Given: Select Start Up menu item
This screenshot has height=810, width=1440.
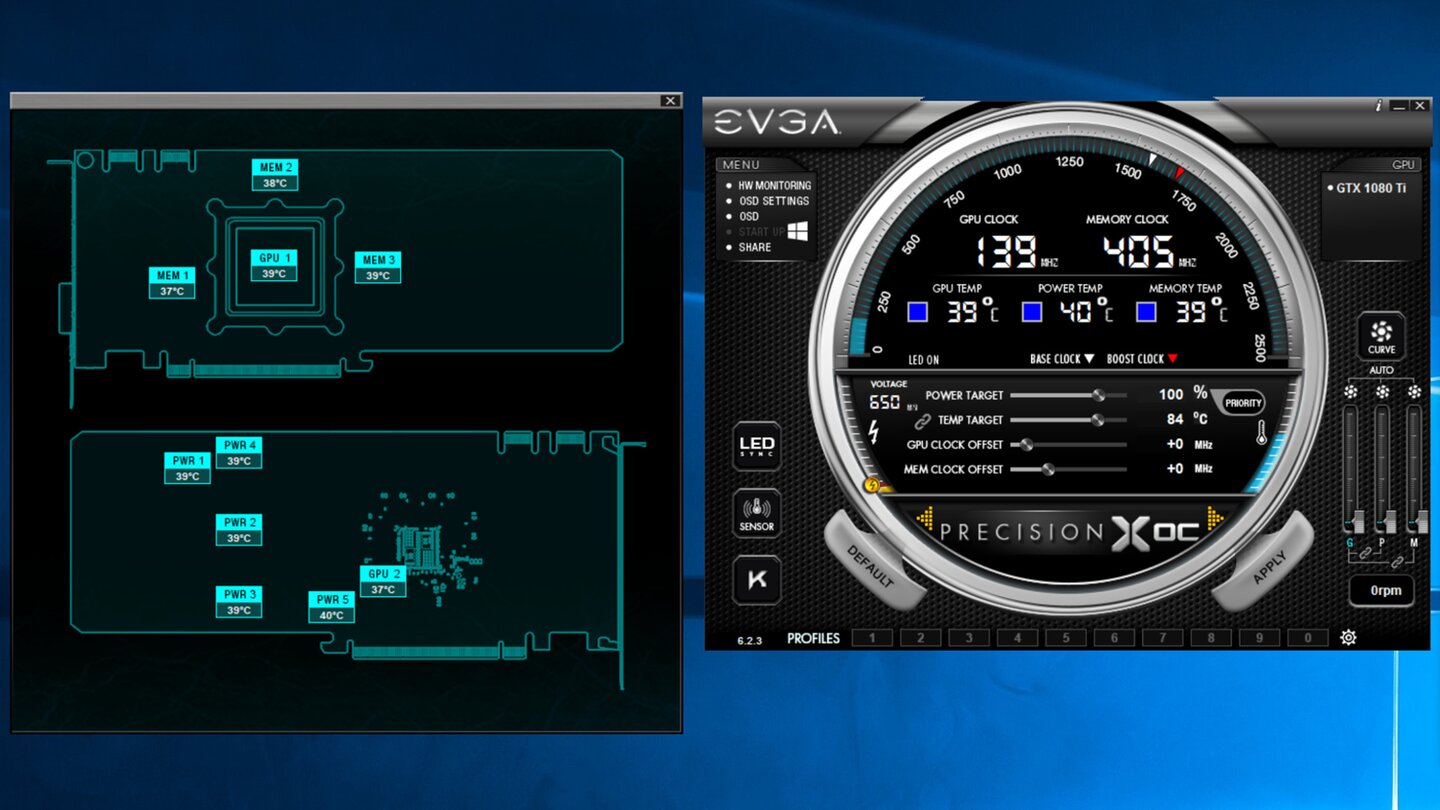Looking at the screenshot, I should [761, 232].
